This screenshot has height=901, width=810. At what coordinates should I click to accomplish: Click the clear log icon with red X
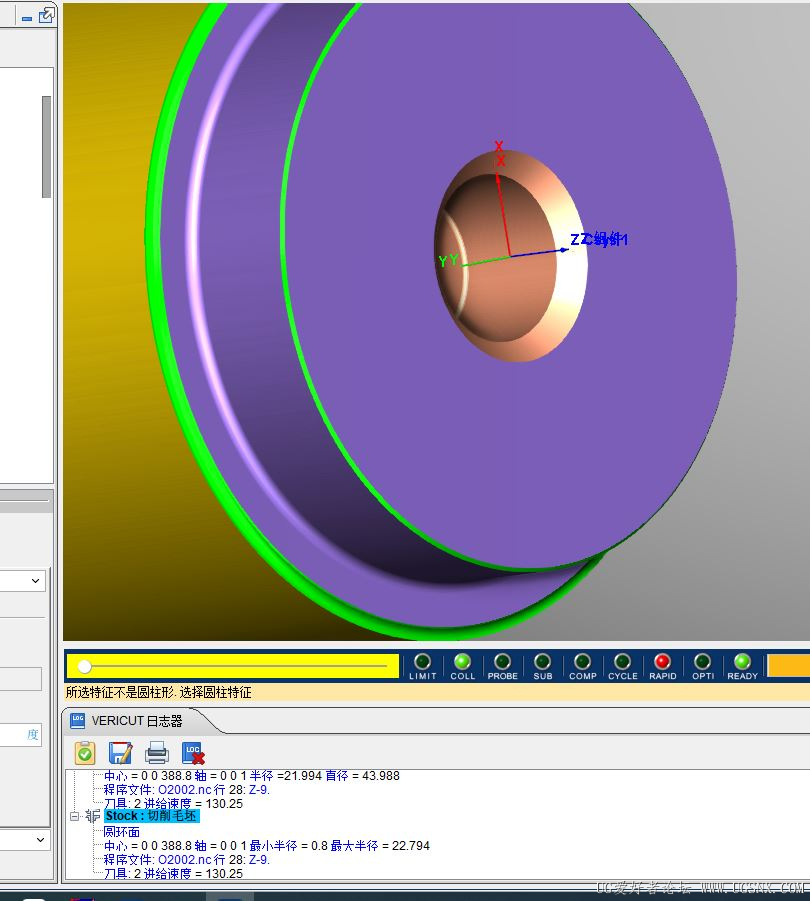click(x=193, y=753)
